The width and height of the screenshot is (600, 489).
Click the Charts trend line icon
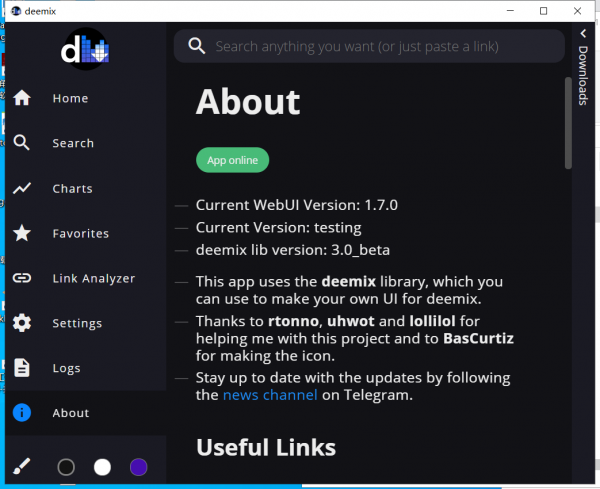click(22, 188)
